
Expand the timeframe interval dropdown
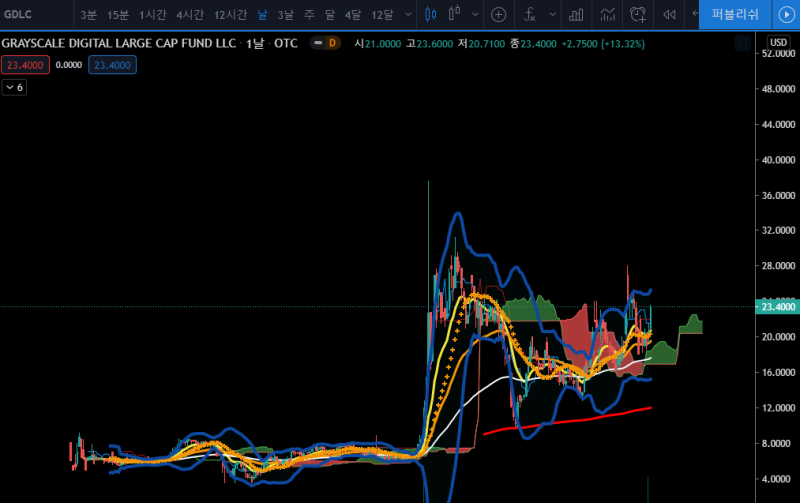tap(408, 15)
